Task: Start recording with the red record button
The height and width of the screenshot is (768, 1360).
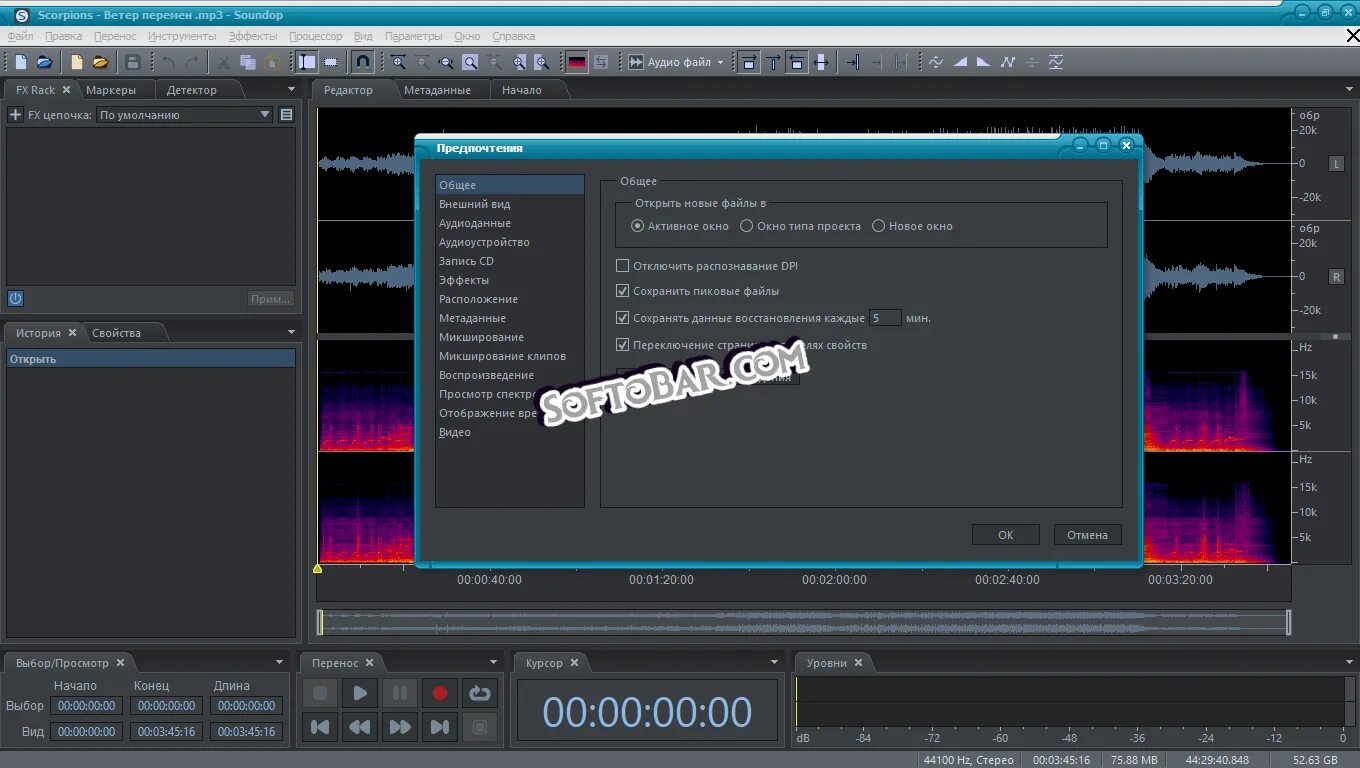Action: click(440, 693)
